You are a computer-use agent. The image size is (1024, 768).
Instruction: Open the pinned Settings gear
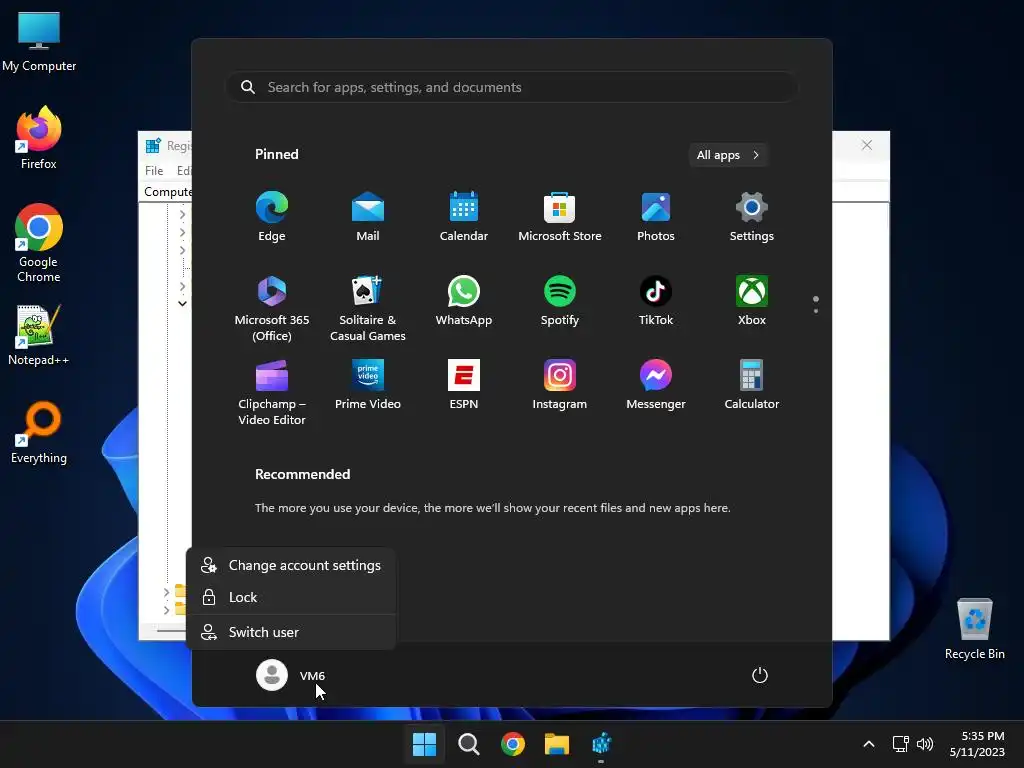pyautogui.click(x=752, y=216)
